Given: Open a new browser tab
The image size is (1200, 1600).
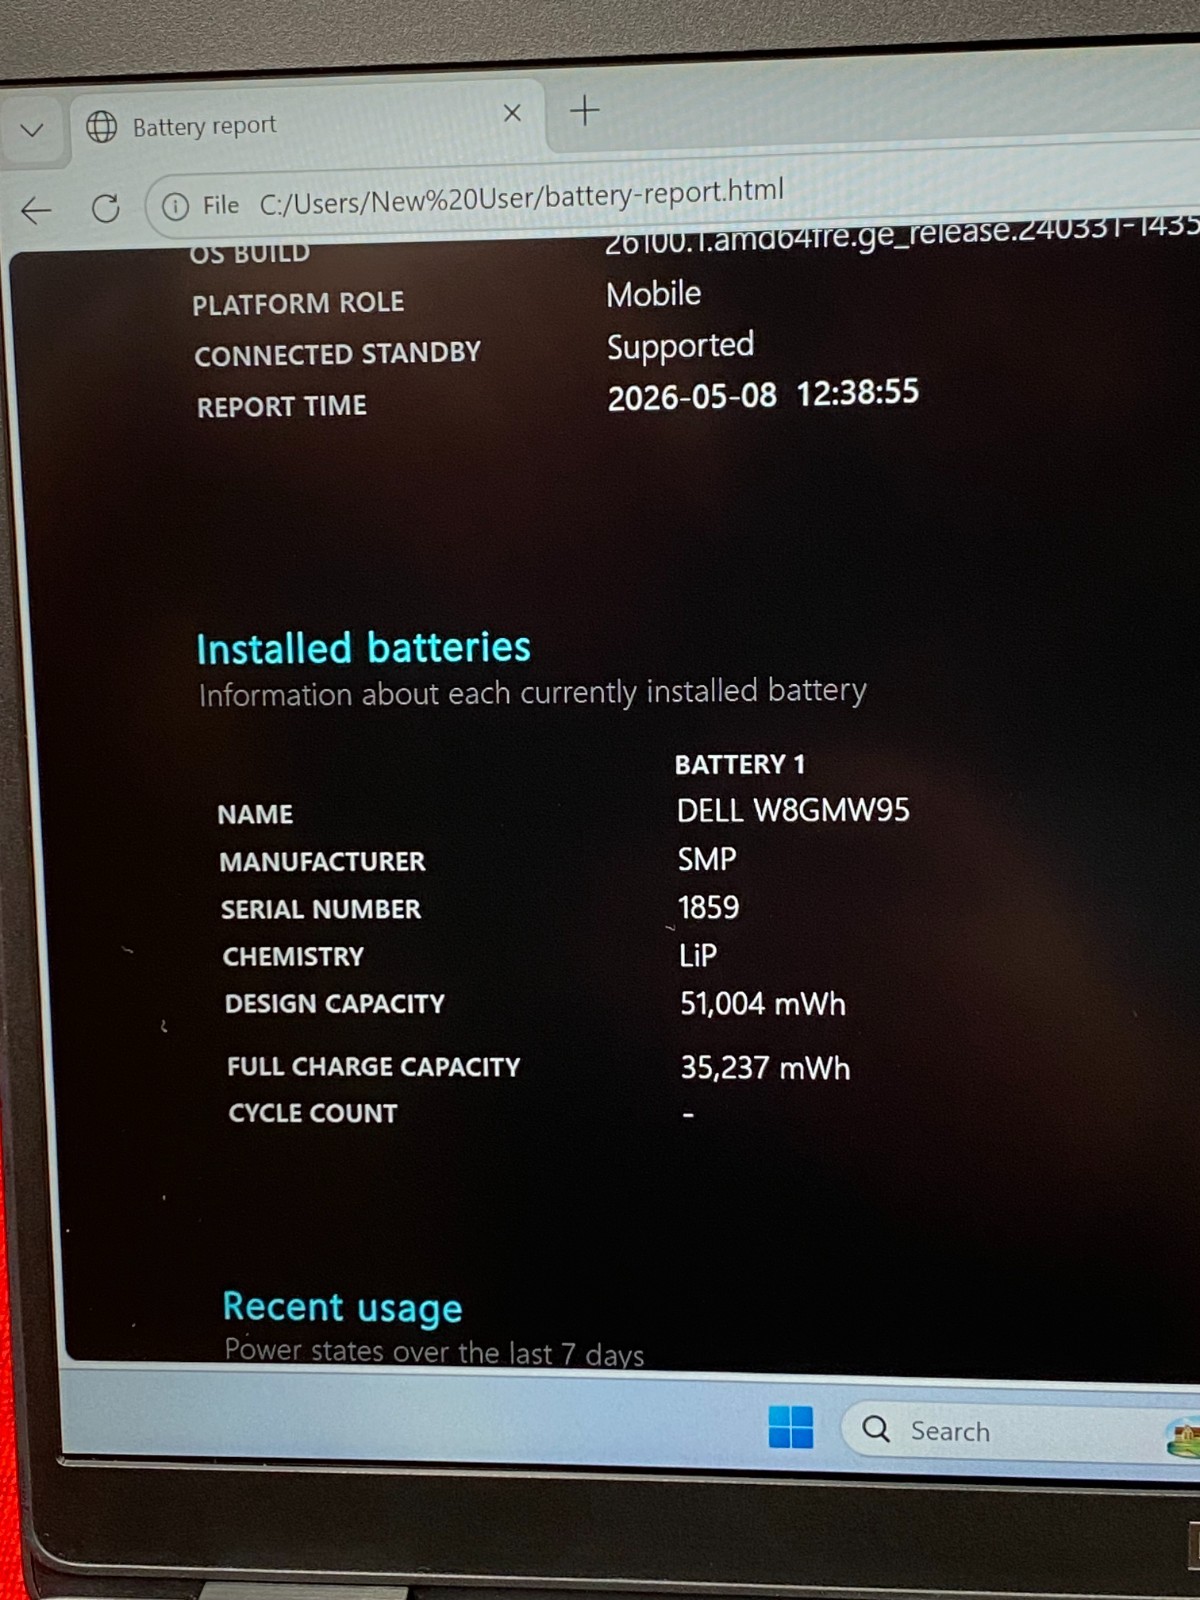Looking at the screenshot, I should pos(585,110).
